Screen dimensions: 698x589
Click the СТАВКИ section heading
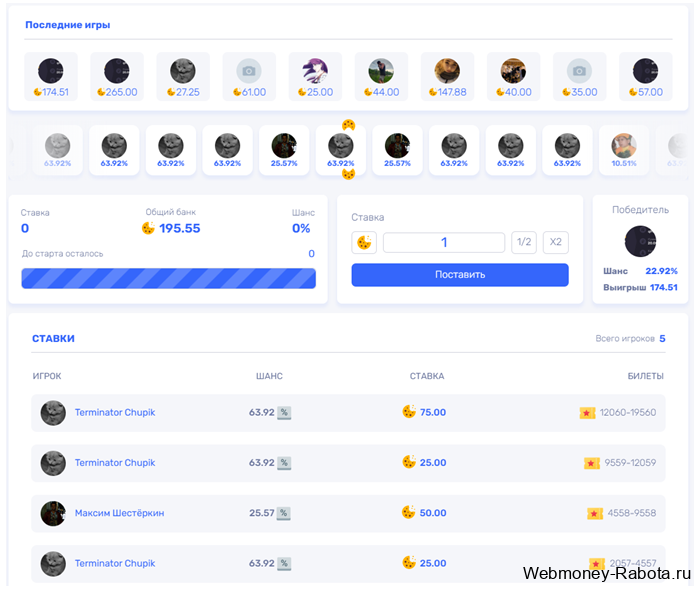[x=53, y=339]
